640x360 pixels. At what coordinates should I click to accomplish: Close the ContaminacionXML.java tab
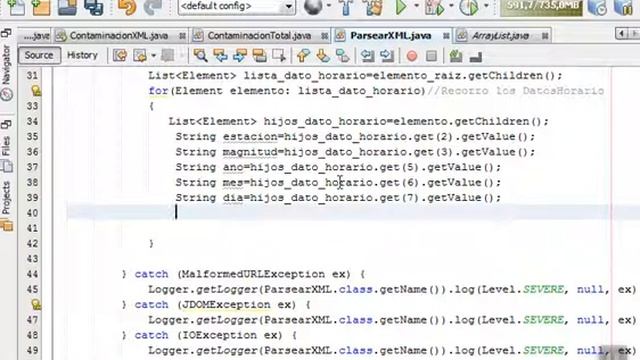[182, 36]
